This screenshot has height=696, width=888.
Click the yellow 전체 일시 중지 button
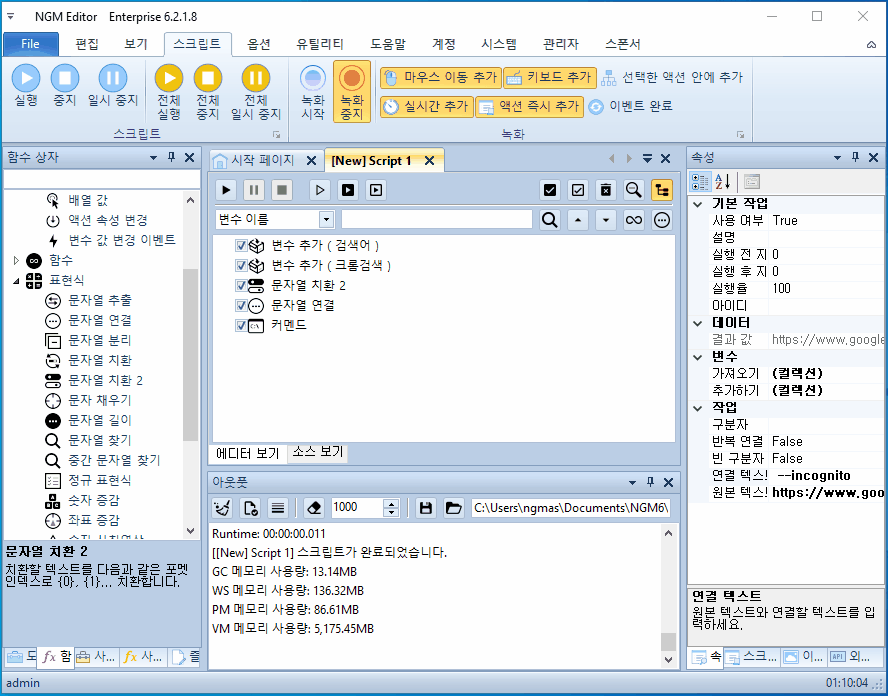pos(255,92)
